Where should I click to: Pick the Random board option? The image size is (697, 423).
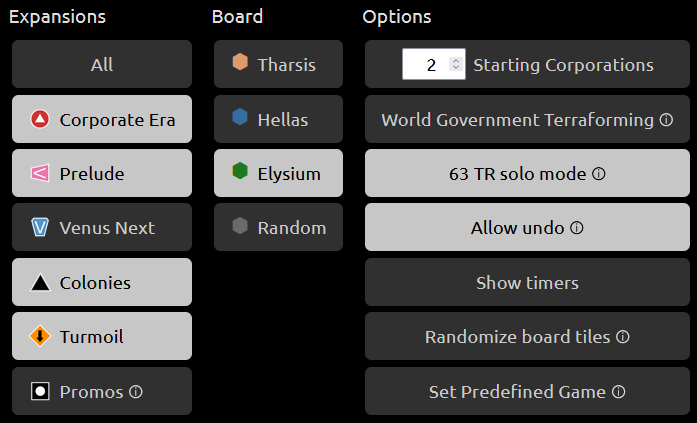pyautogui.click(x=278, y=227)
